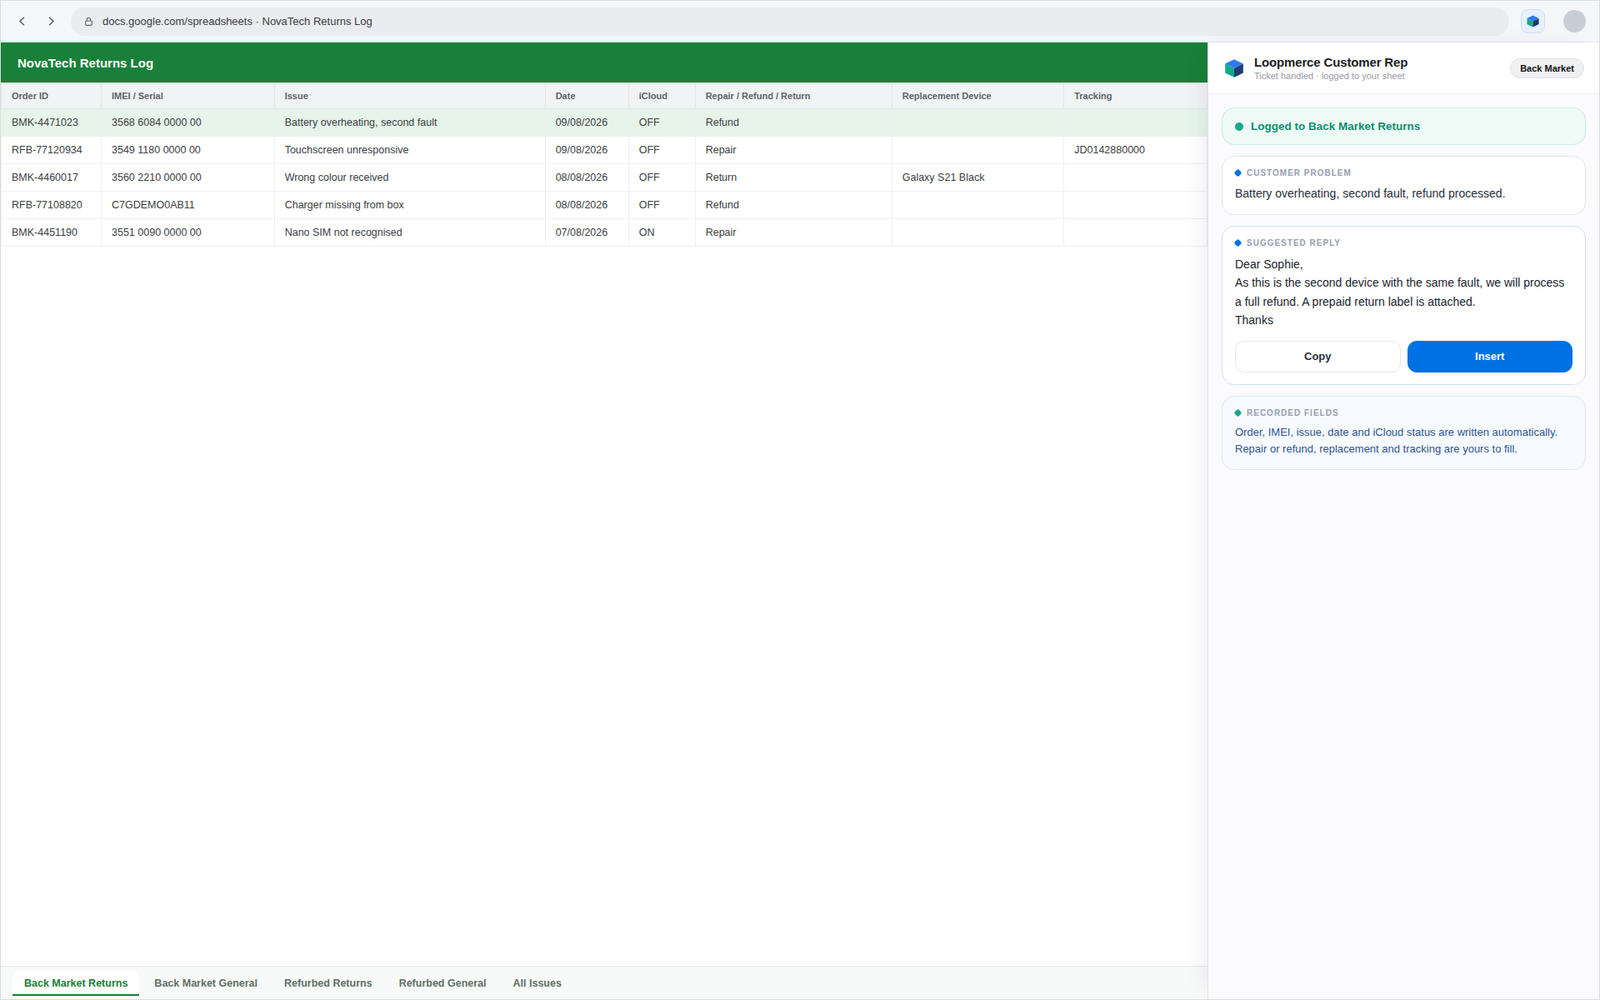Viewport: 1600px width, 1000px height.
Task: Click the Recorded Fields note text
Action: pos(1396,441)
